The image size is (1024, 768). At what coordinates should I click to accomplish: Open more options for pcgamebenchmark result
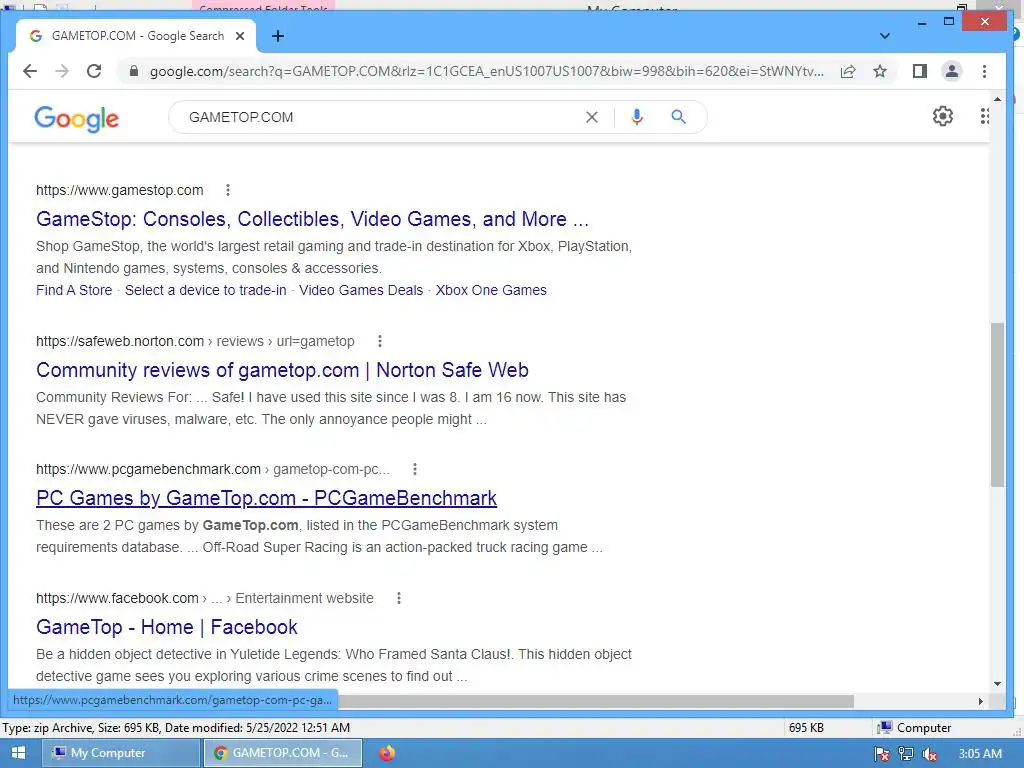tap(415, 469)
